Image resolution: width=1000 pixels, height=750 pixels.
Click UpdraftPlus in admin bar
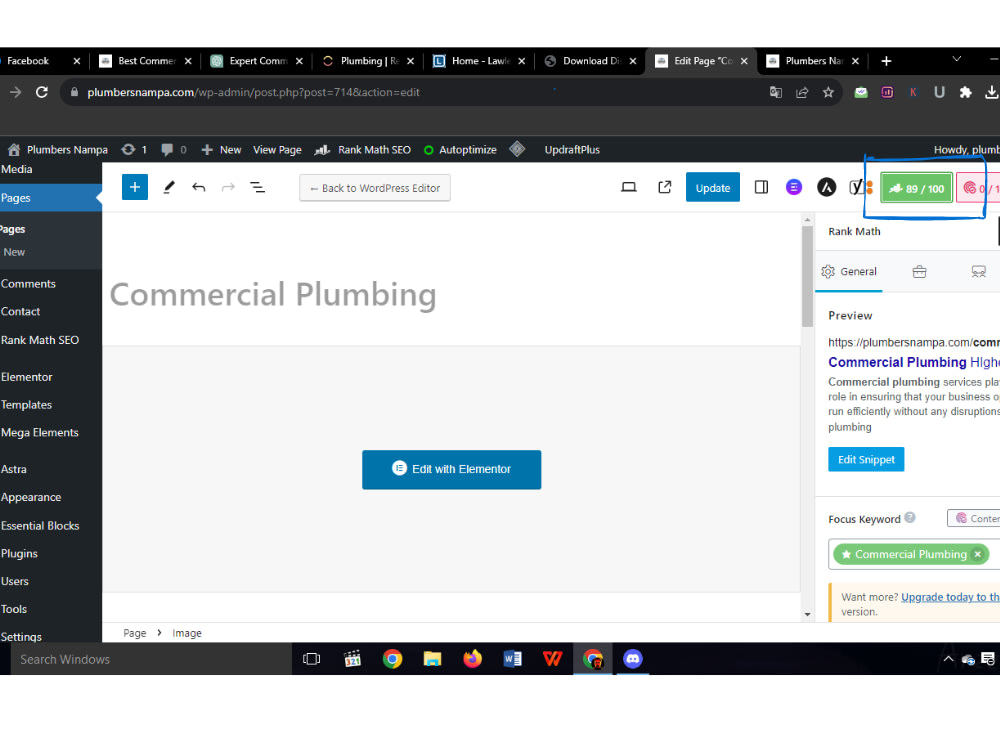(572, 150)
